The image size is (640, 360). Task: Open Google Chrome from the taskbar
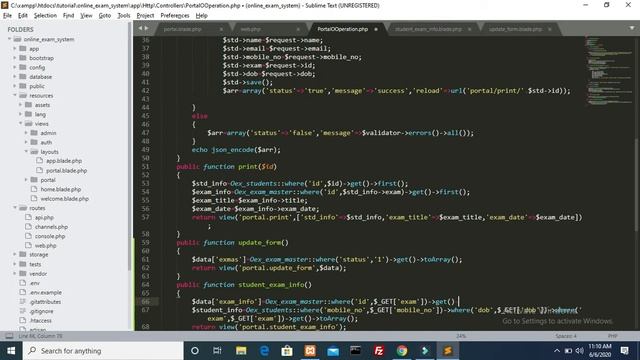pyautogui.click(x=402, y=351)
